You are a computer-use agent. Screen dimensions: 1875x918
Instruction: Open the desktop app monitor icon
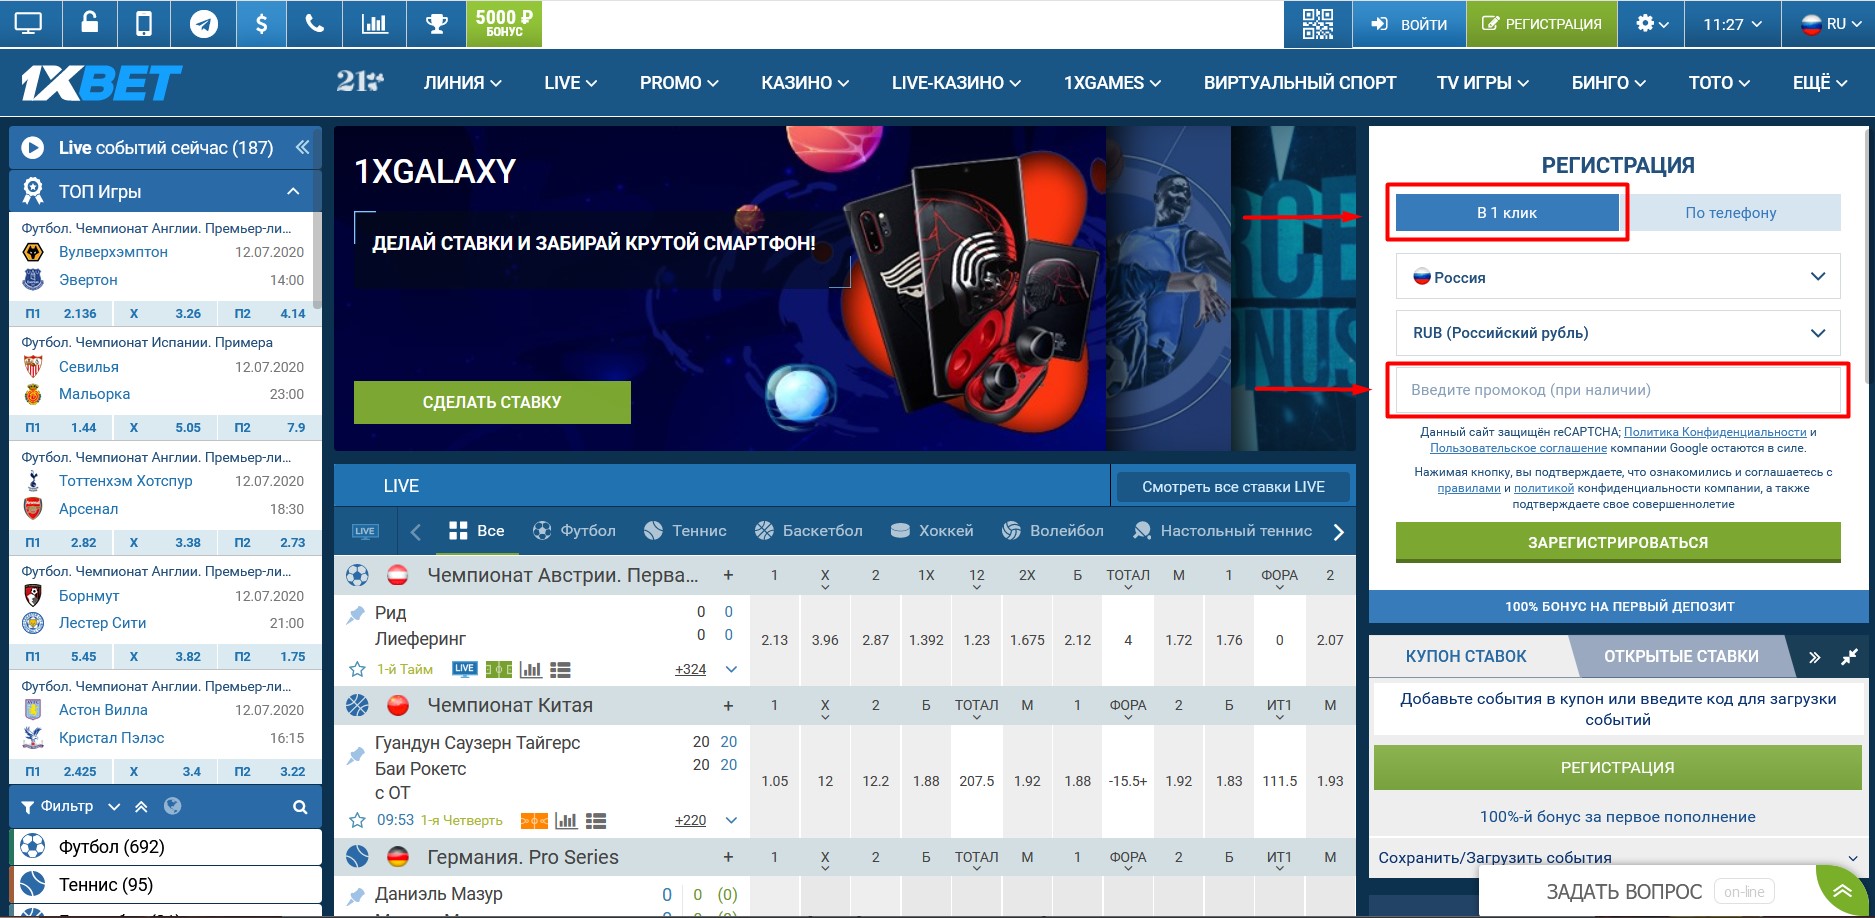pos(29,23)
